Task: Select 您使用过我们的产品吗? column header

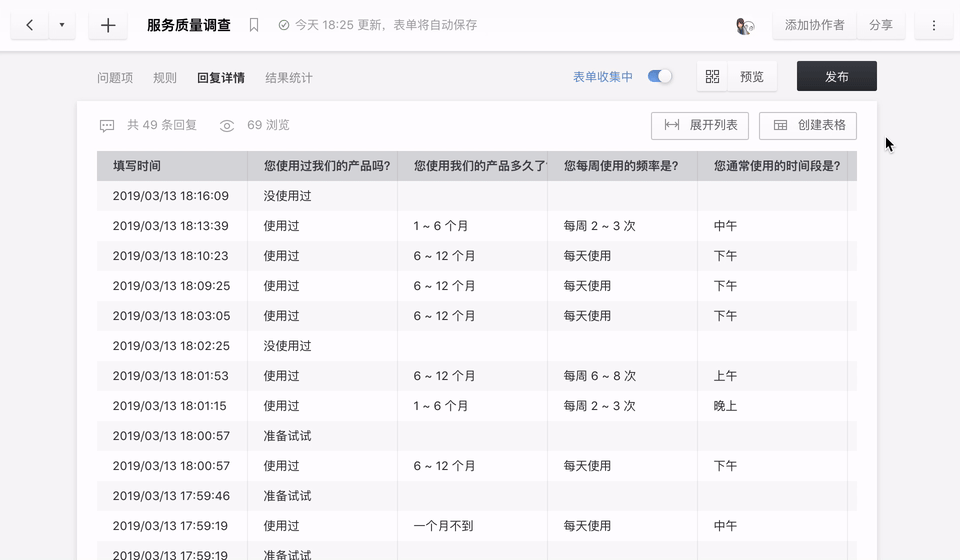Action: (323, 166)
